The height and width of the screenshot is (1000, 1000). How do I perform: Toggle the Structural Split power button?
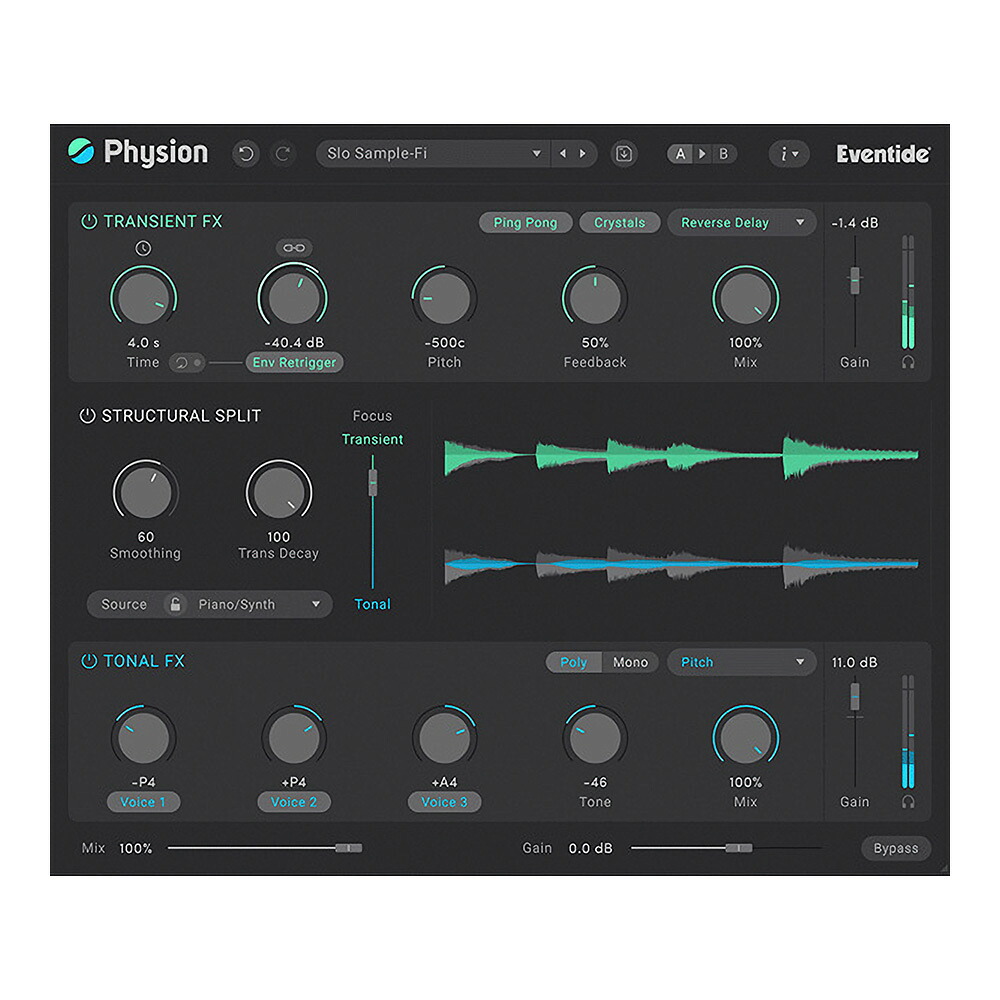pos(87,416)
